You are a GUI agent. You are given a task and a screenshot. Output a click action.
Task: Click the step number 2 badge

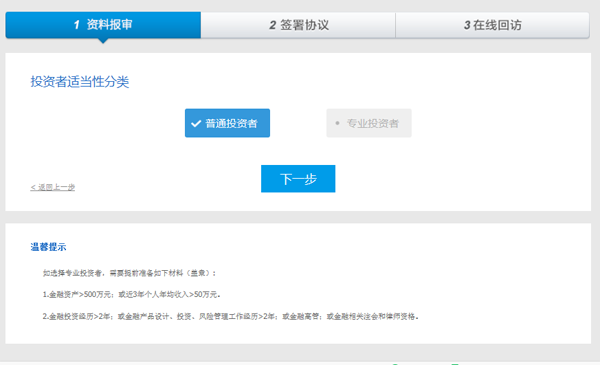pyautogui.click(x=272, y=25)
